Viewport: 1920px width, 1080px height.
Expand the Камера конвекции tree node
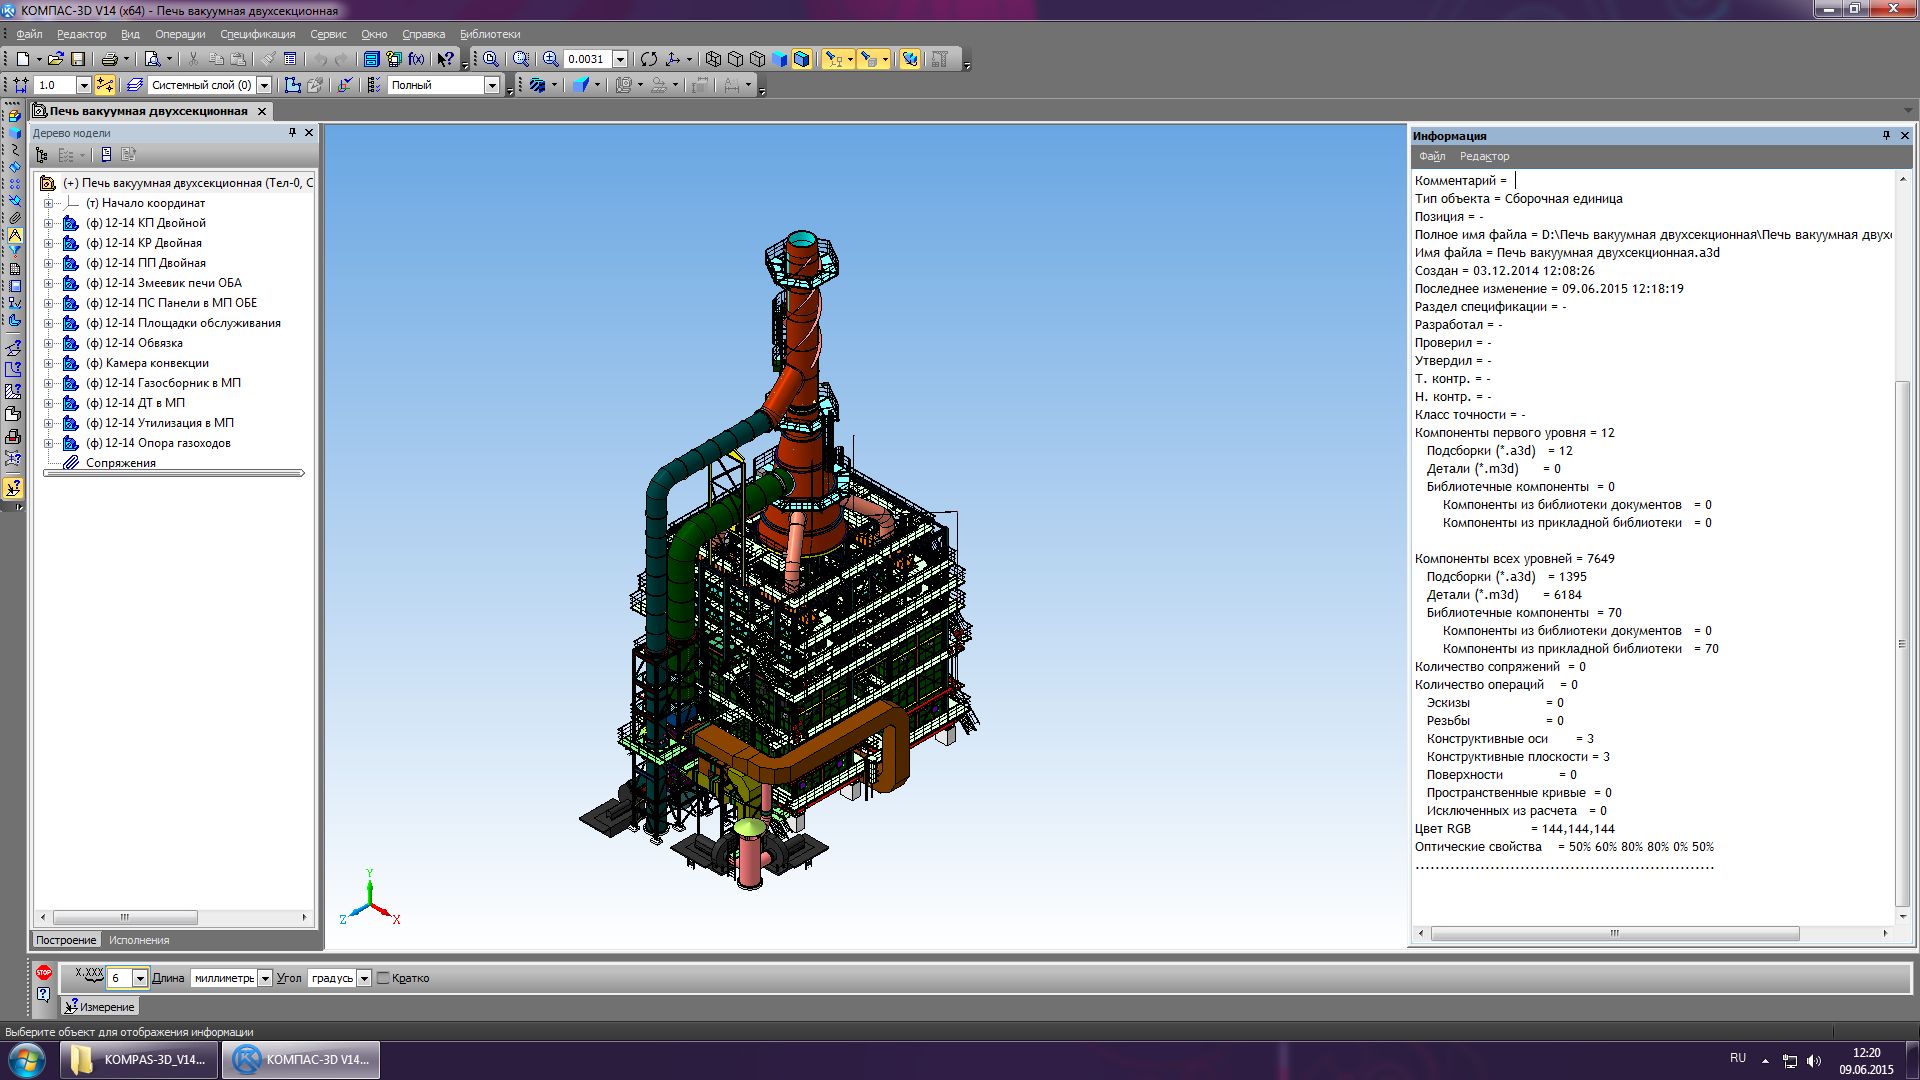(48, 363)
